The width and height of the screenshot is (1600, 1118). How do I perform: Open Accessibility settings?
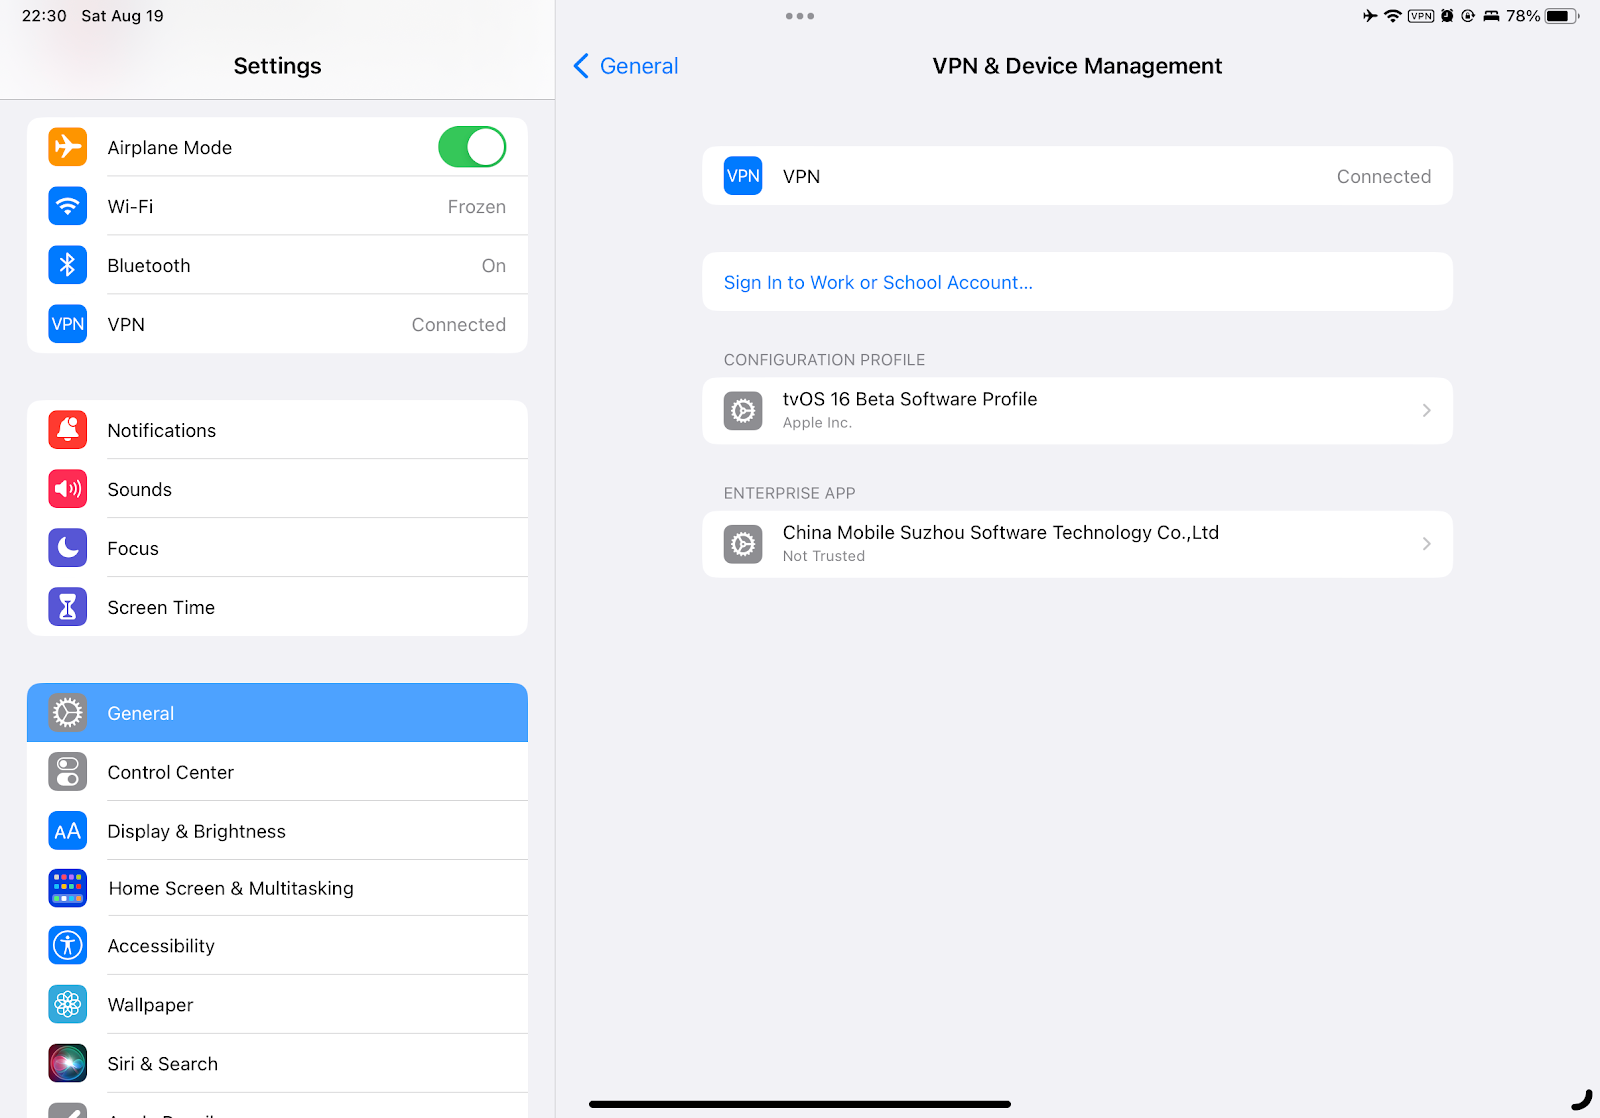pyautogui.click(x=277, y=946)
